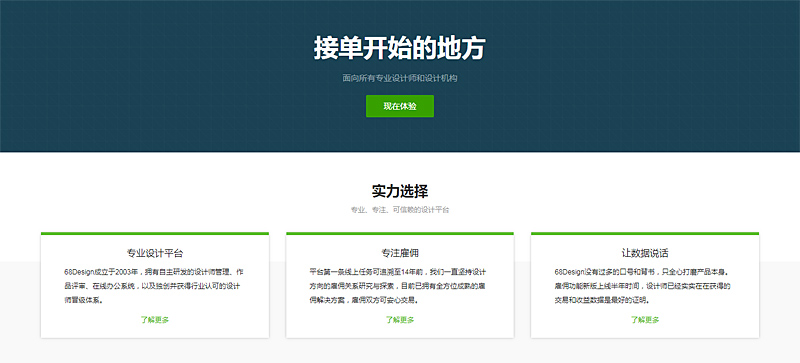Click the 实力选择 section heading
Viewport: 800px width, 363px height.
(x=399, y=191)
